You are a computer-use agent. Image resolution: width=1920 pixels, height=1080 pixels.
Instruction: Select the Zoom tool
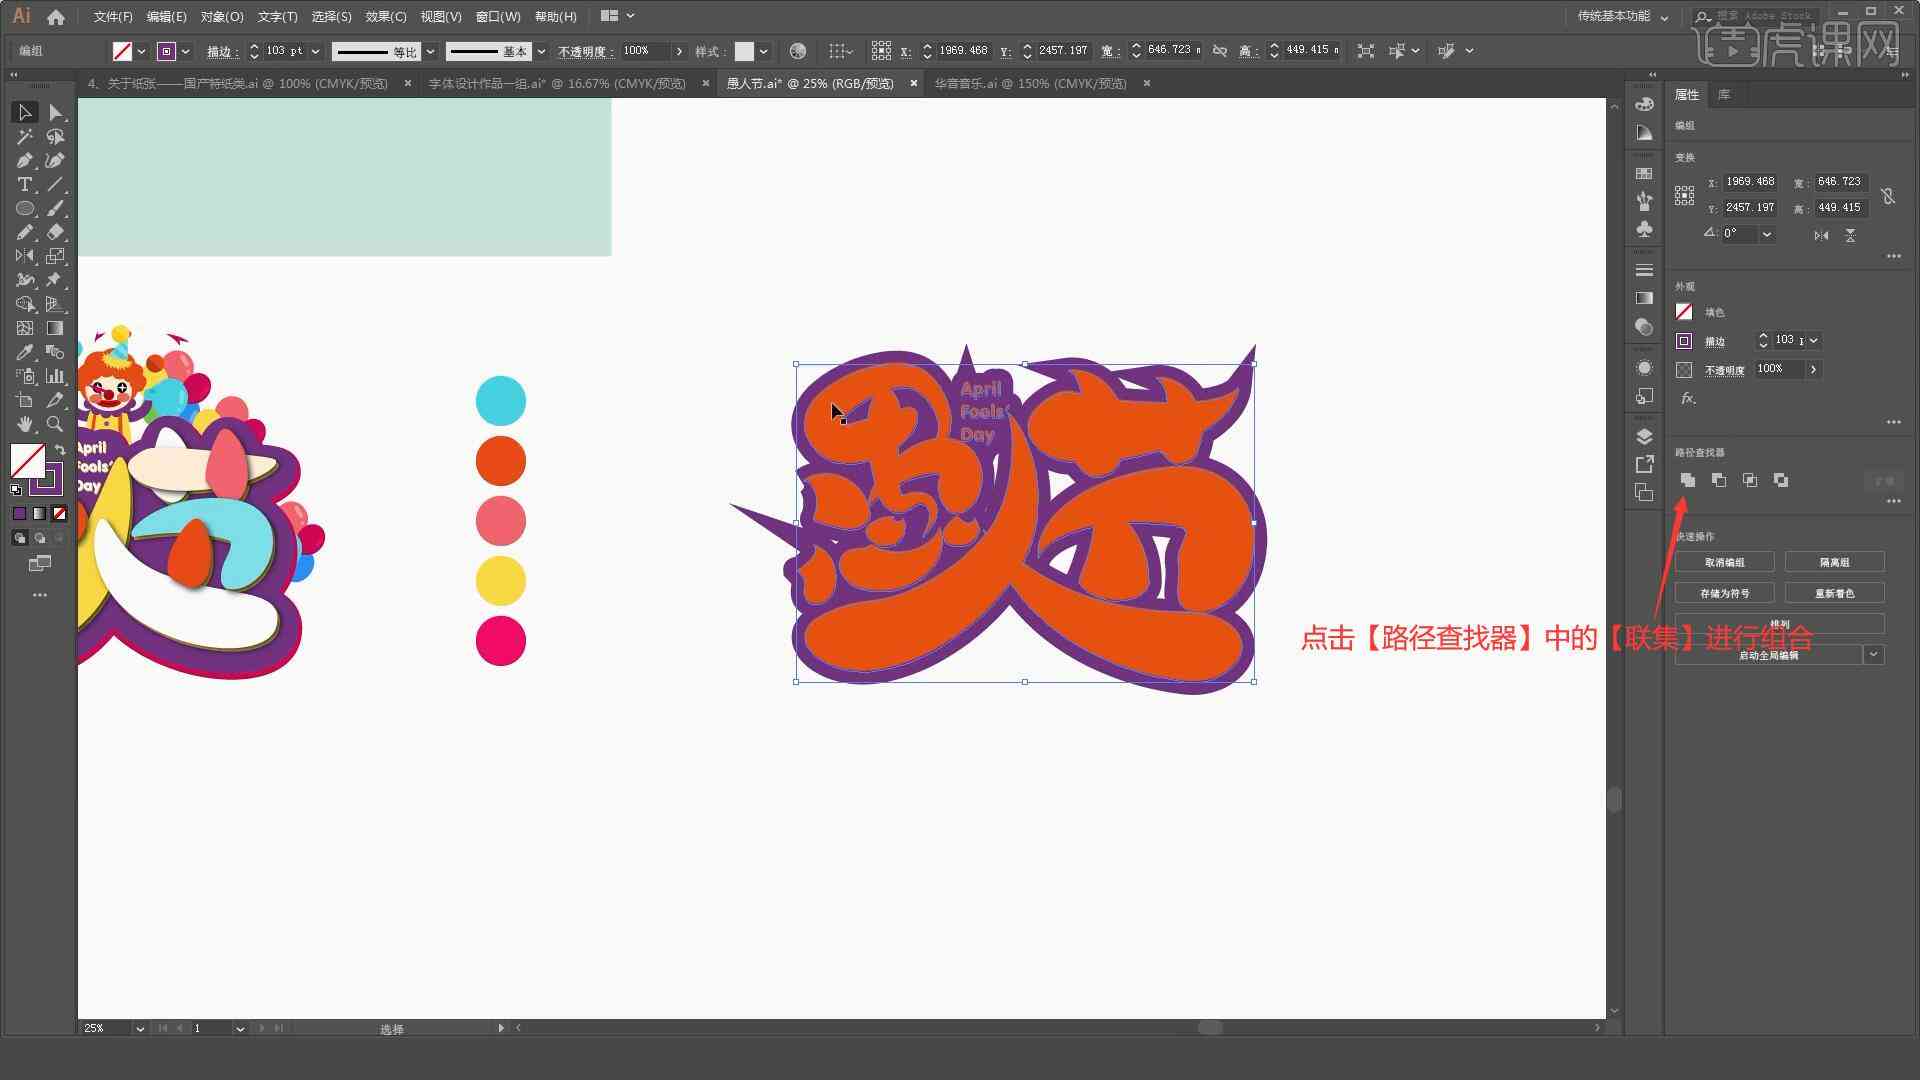[56, 425]
